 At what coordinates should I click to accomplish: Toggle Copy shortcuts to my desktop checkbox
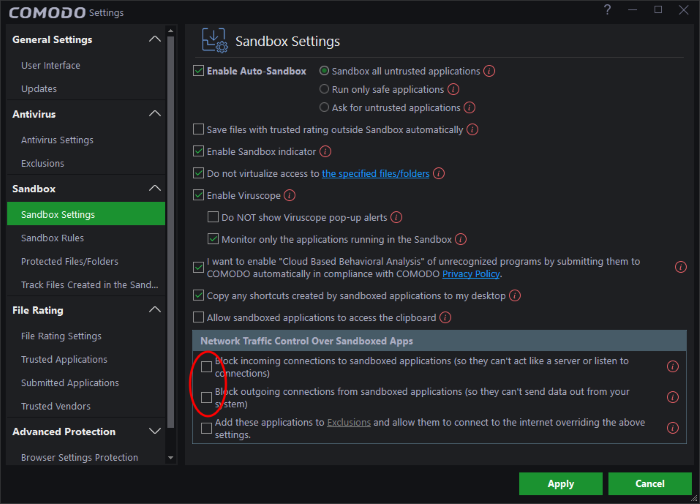(x=199, y=295)
